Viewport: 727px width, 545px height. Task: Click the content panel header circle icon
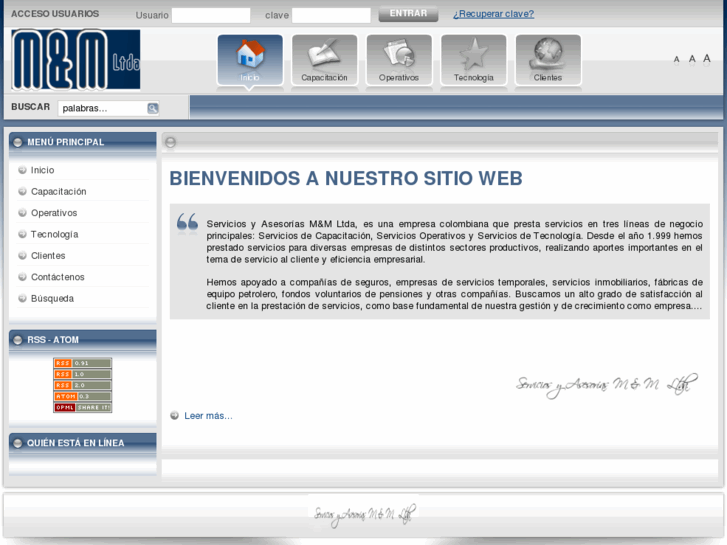coord(171,142)
